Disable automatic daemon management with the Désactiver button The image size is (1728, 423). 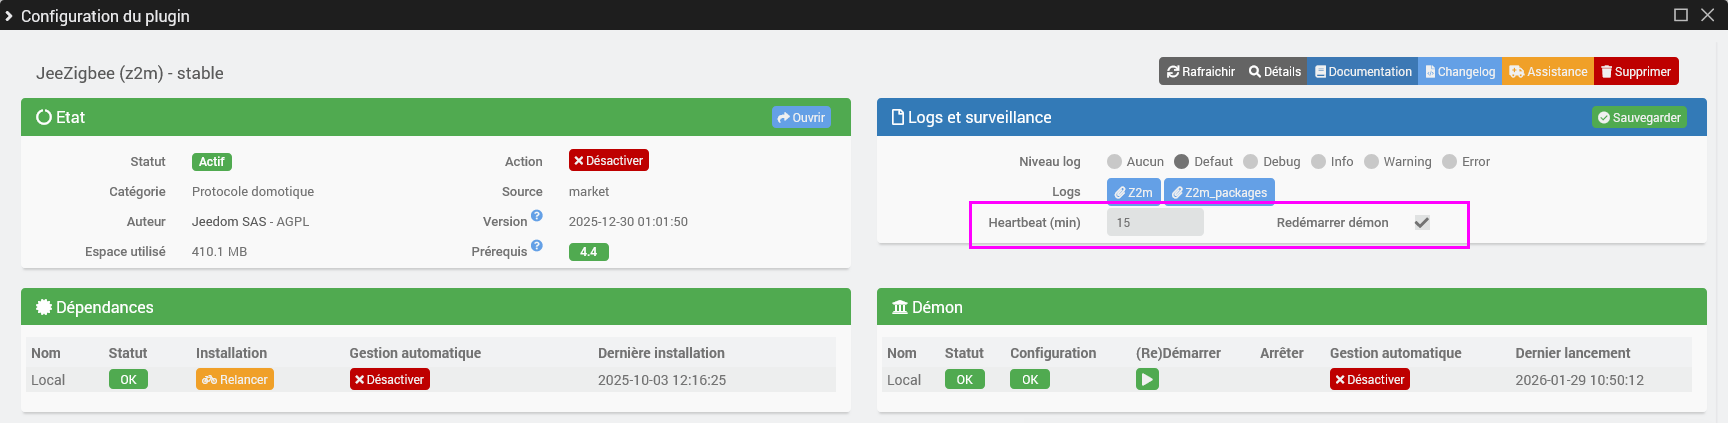(x=1370, y=380)
